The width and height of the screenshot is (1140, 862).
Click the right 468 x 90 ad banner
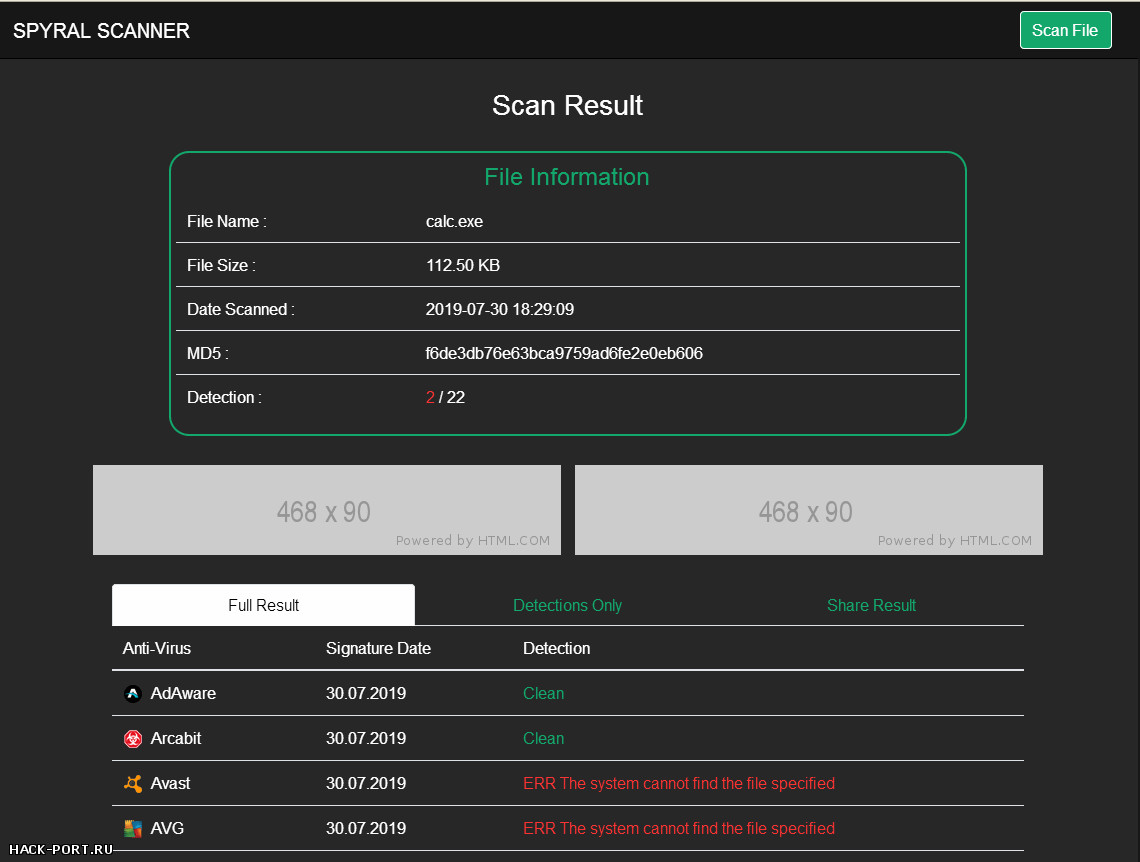tap(808, 510)
